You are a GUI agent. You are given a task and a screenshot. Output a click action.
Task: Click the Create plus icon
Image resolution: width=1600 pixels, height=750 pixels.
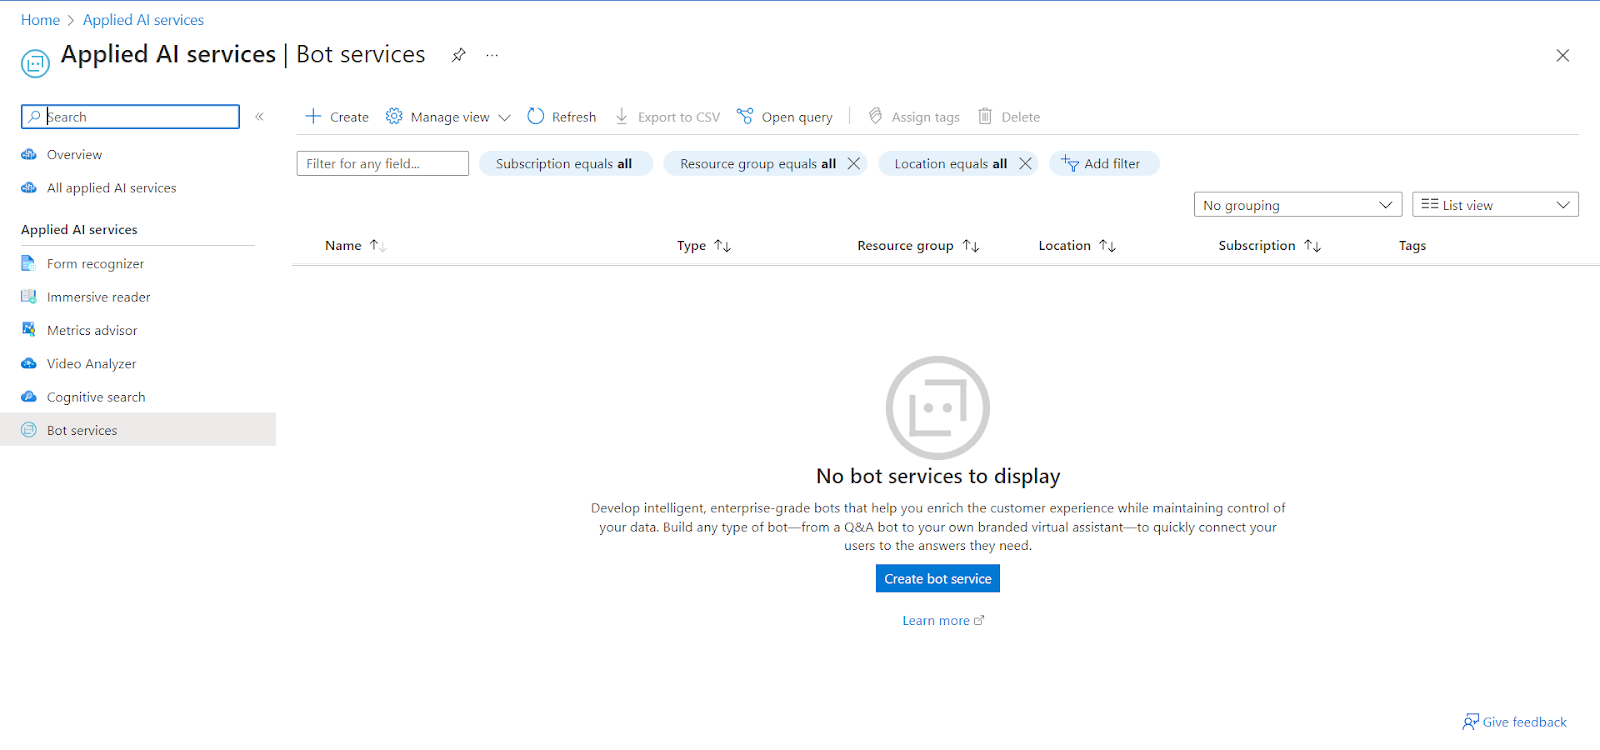tap(313, 116)
